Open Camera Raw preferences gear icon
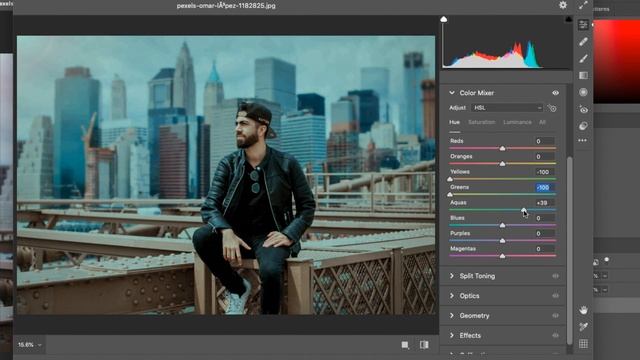The image size is (640, 360). (x=563, y=5)
